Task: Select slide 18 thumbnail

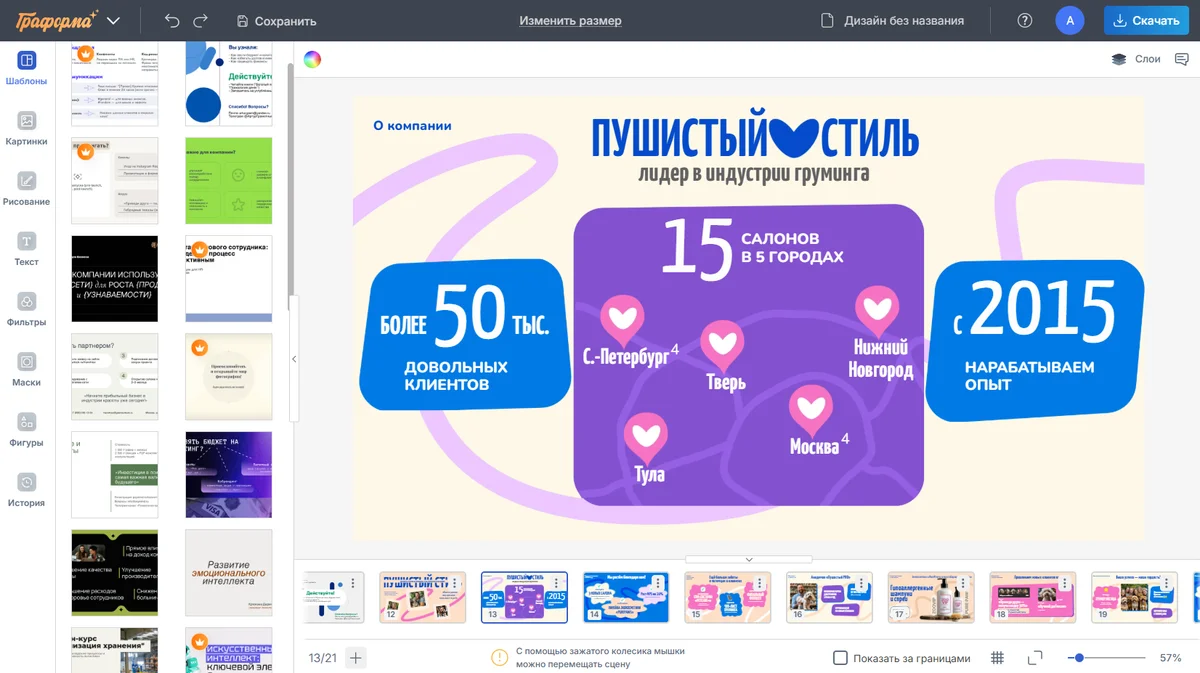Action: tap(1033, 597)
